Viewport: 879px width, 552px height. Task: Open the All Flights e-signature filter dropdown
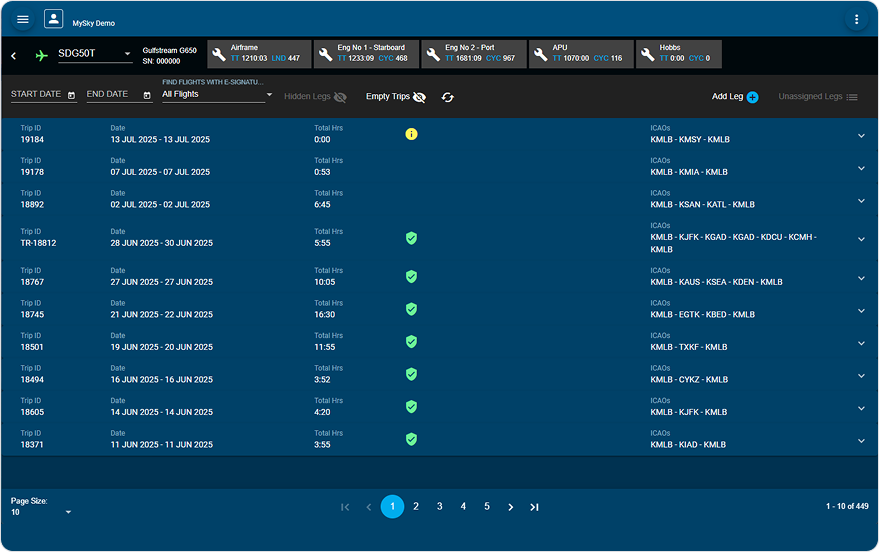pyautogui.click(x=217, y=94)
